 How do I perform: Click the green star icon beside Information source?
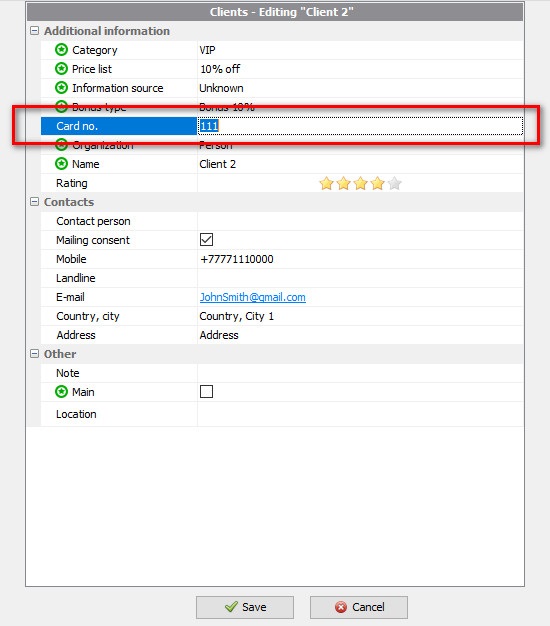[61, 88]
